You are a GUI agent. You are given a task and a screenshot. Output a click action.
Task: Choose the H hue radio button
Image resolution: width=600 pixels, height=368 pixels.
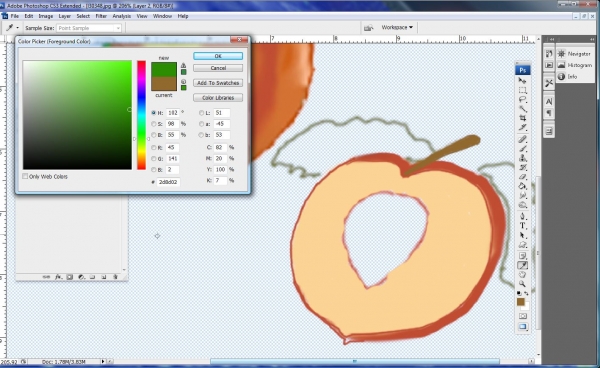coord(153,113)
